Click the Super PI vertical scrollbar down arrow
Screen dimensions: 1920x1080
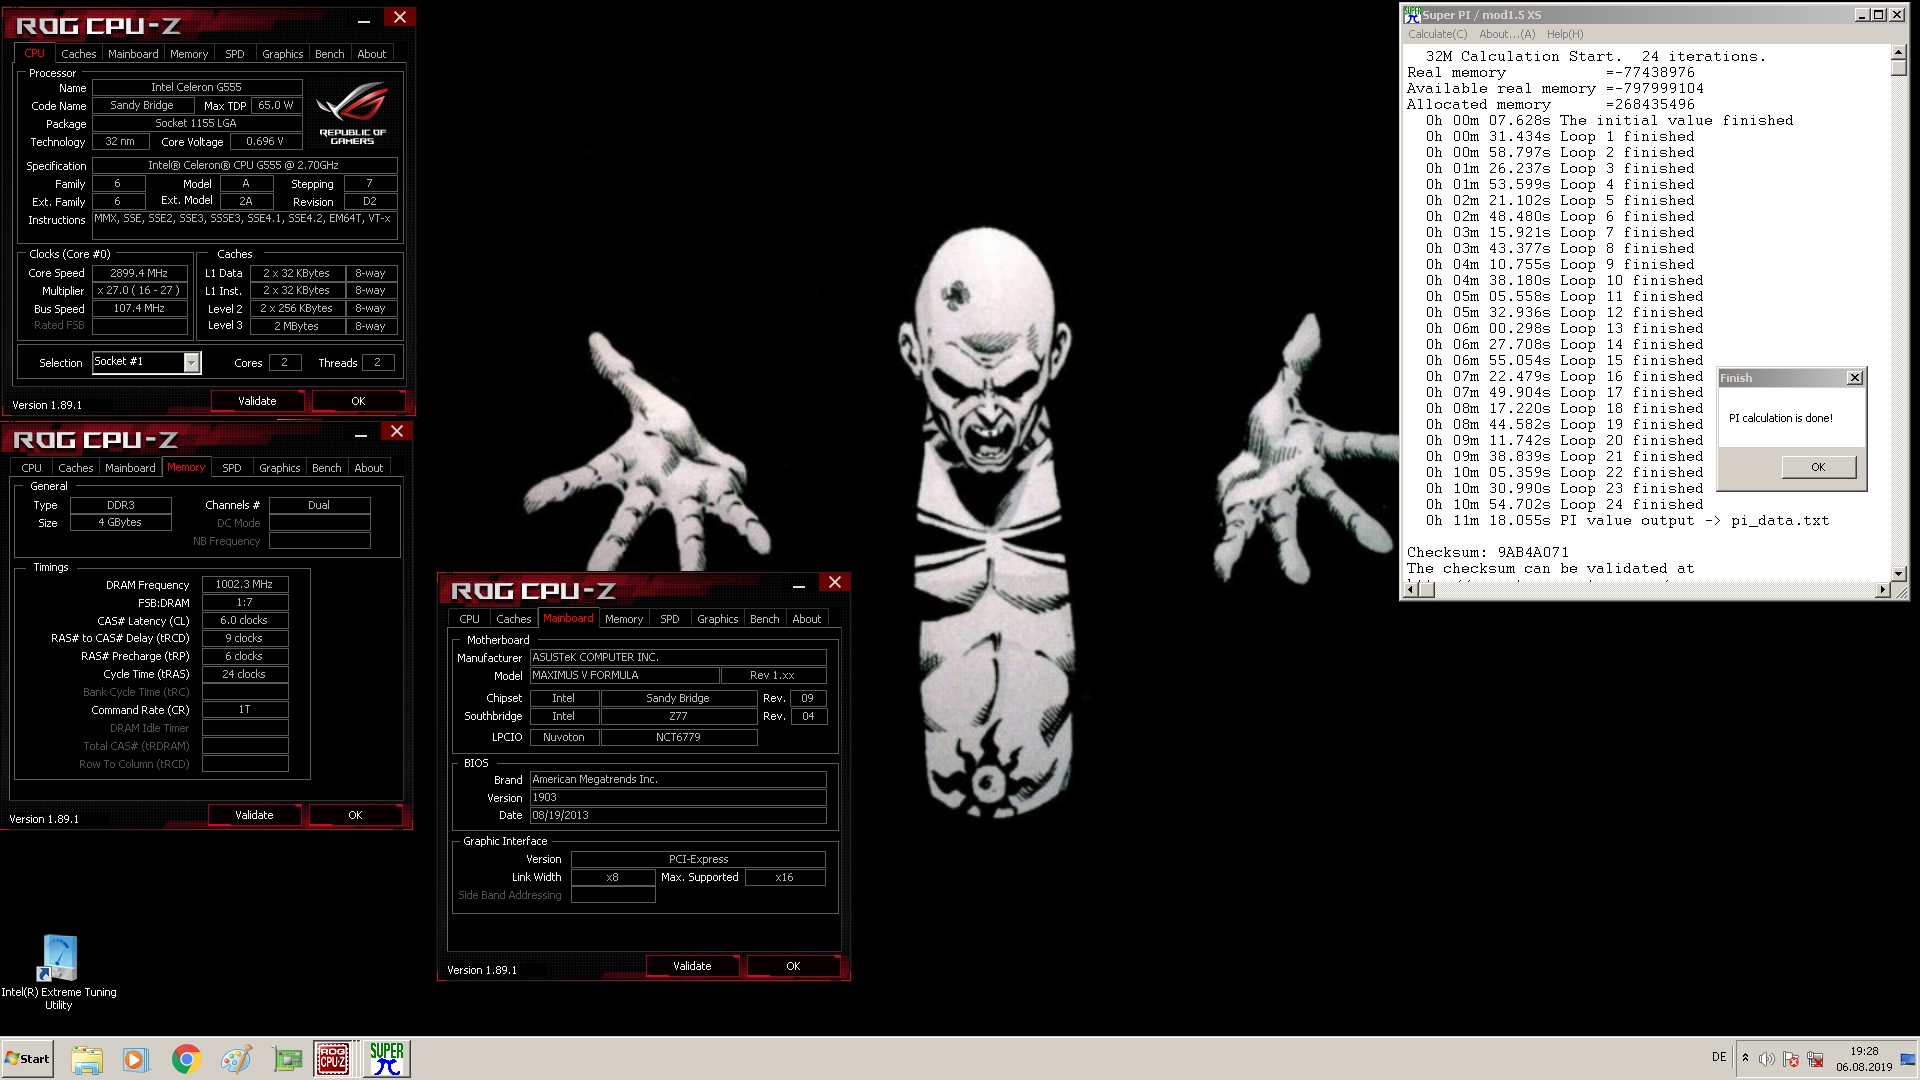coord(1898,573)
